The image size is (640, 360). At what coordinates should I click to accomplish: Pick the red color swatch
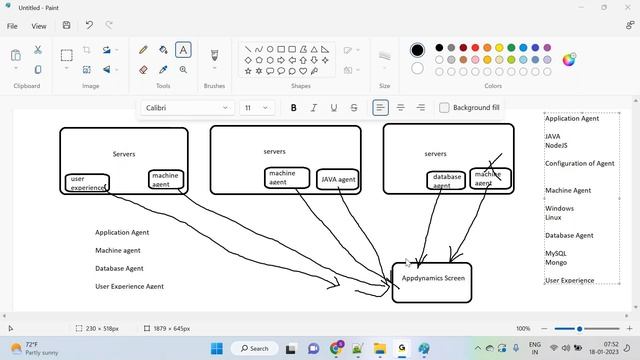[475, 48]
